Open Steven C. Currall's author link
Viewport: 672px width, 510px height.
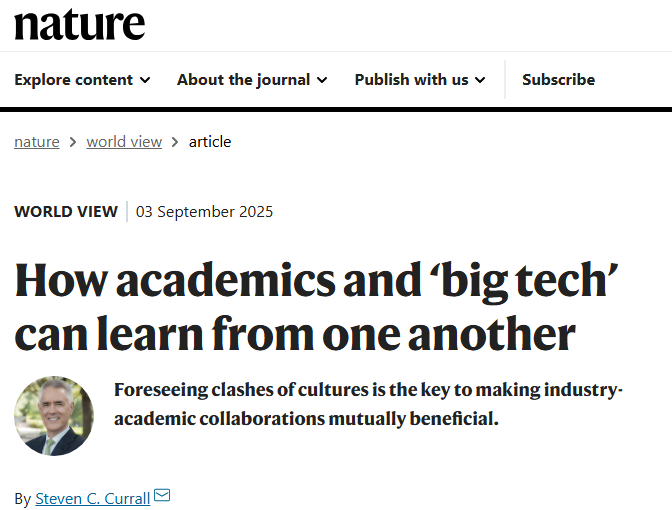point(92,498)
